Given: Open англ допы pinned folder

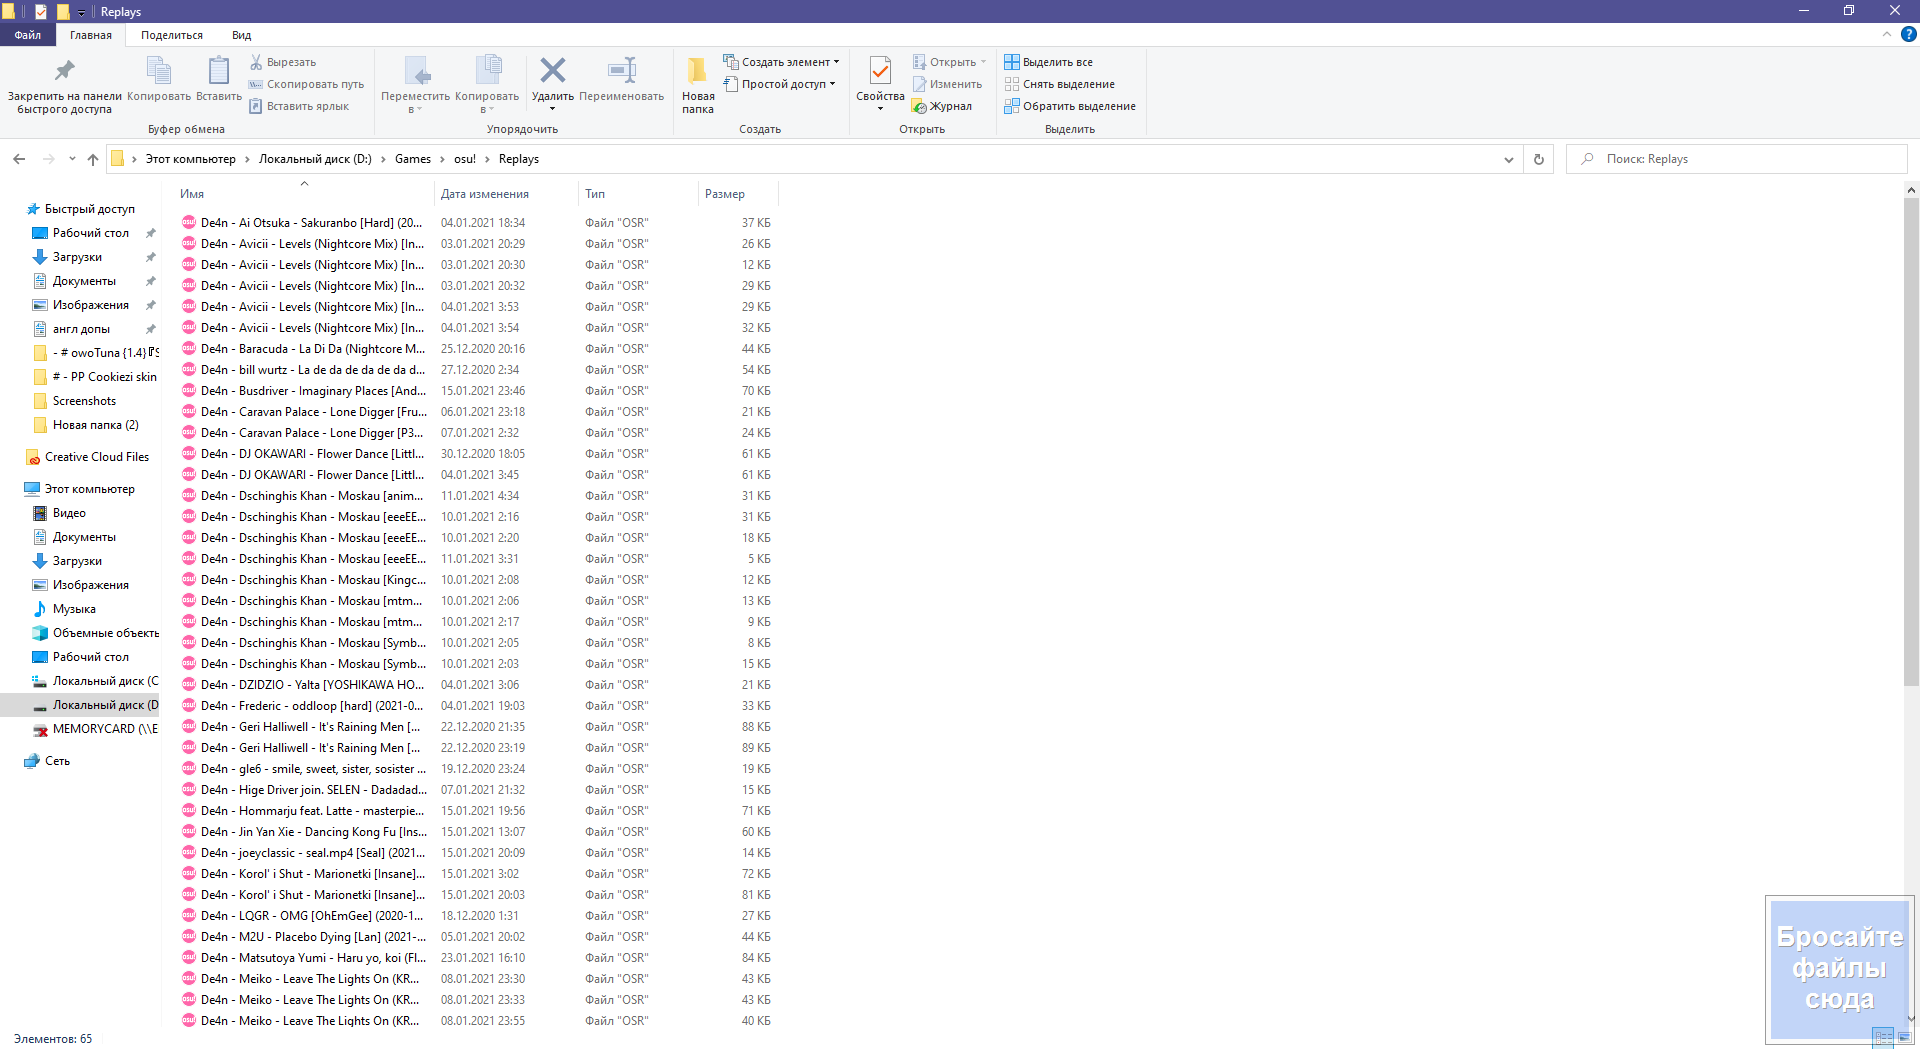Looking at the screenshot, I should tap(81, 329).
